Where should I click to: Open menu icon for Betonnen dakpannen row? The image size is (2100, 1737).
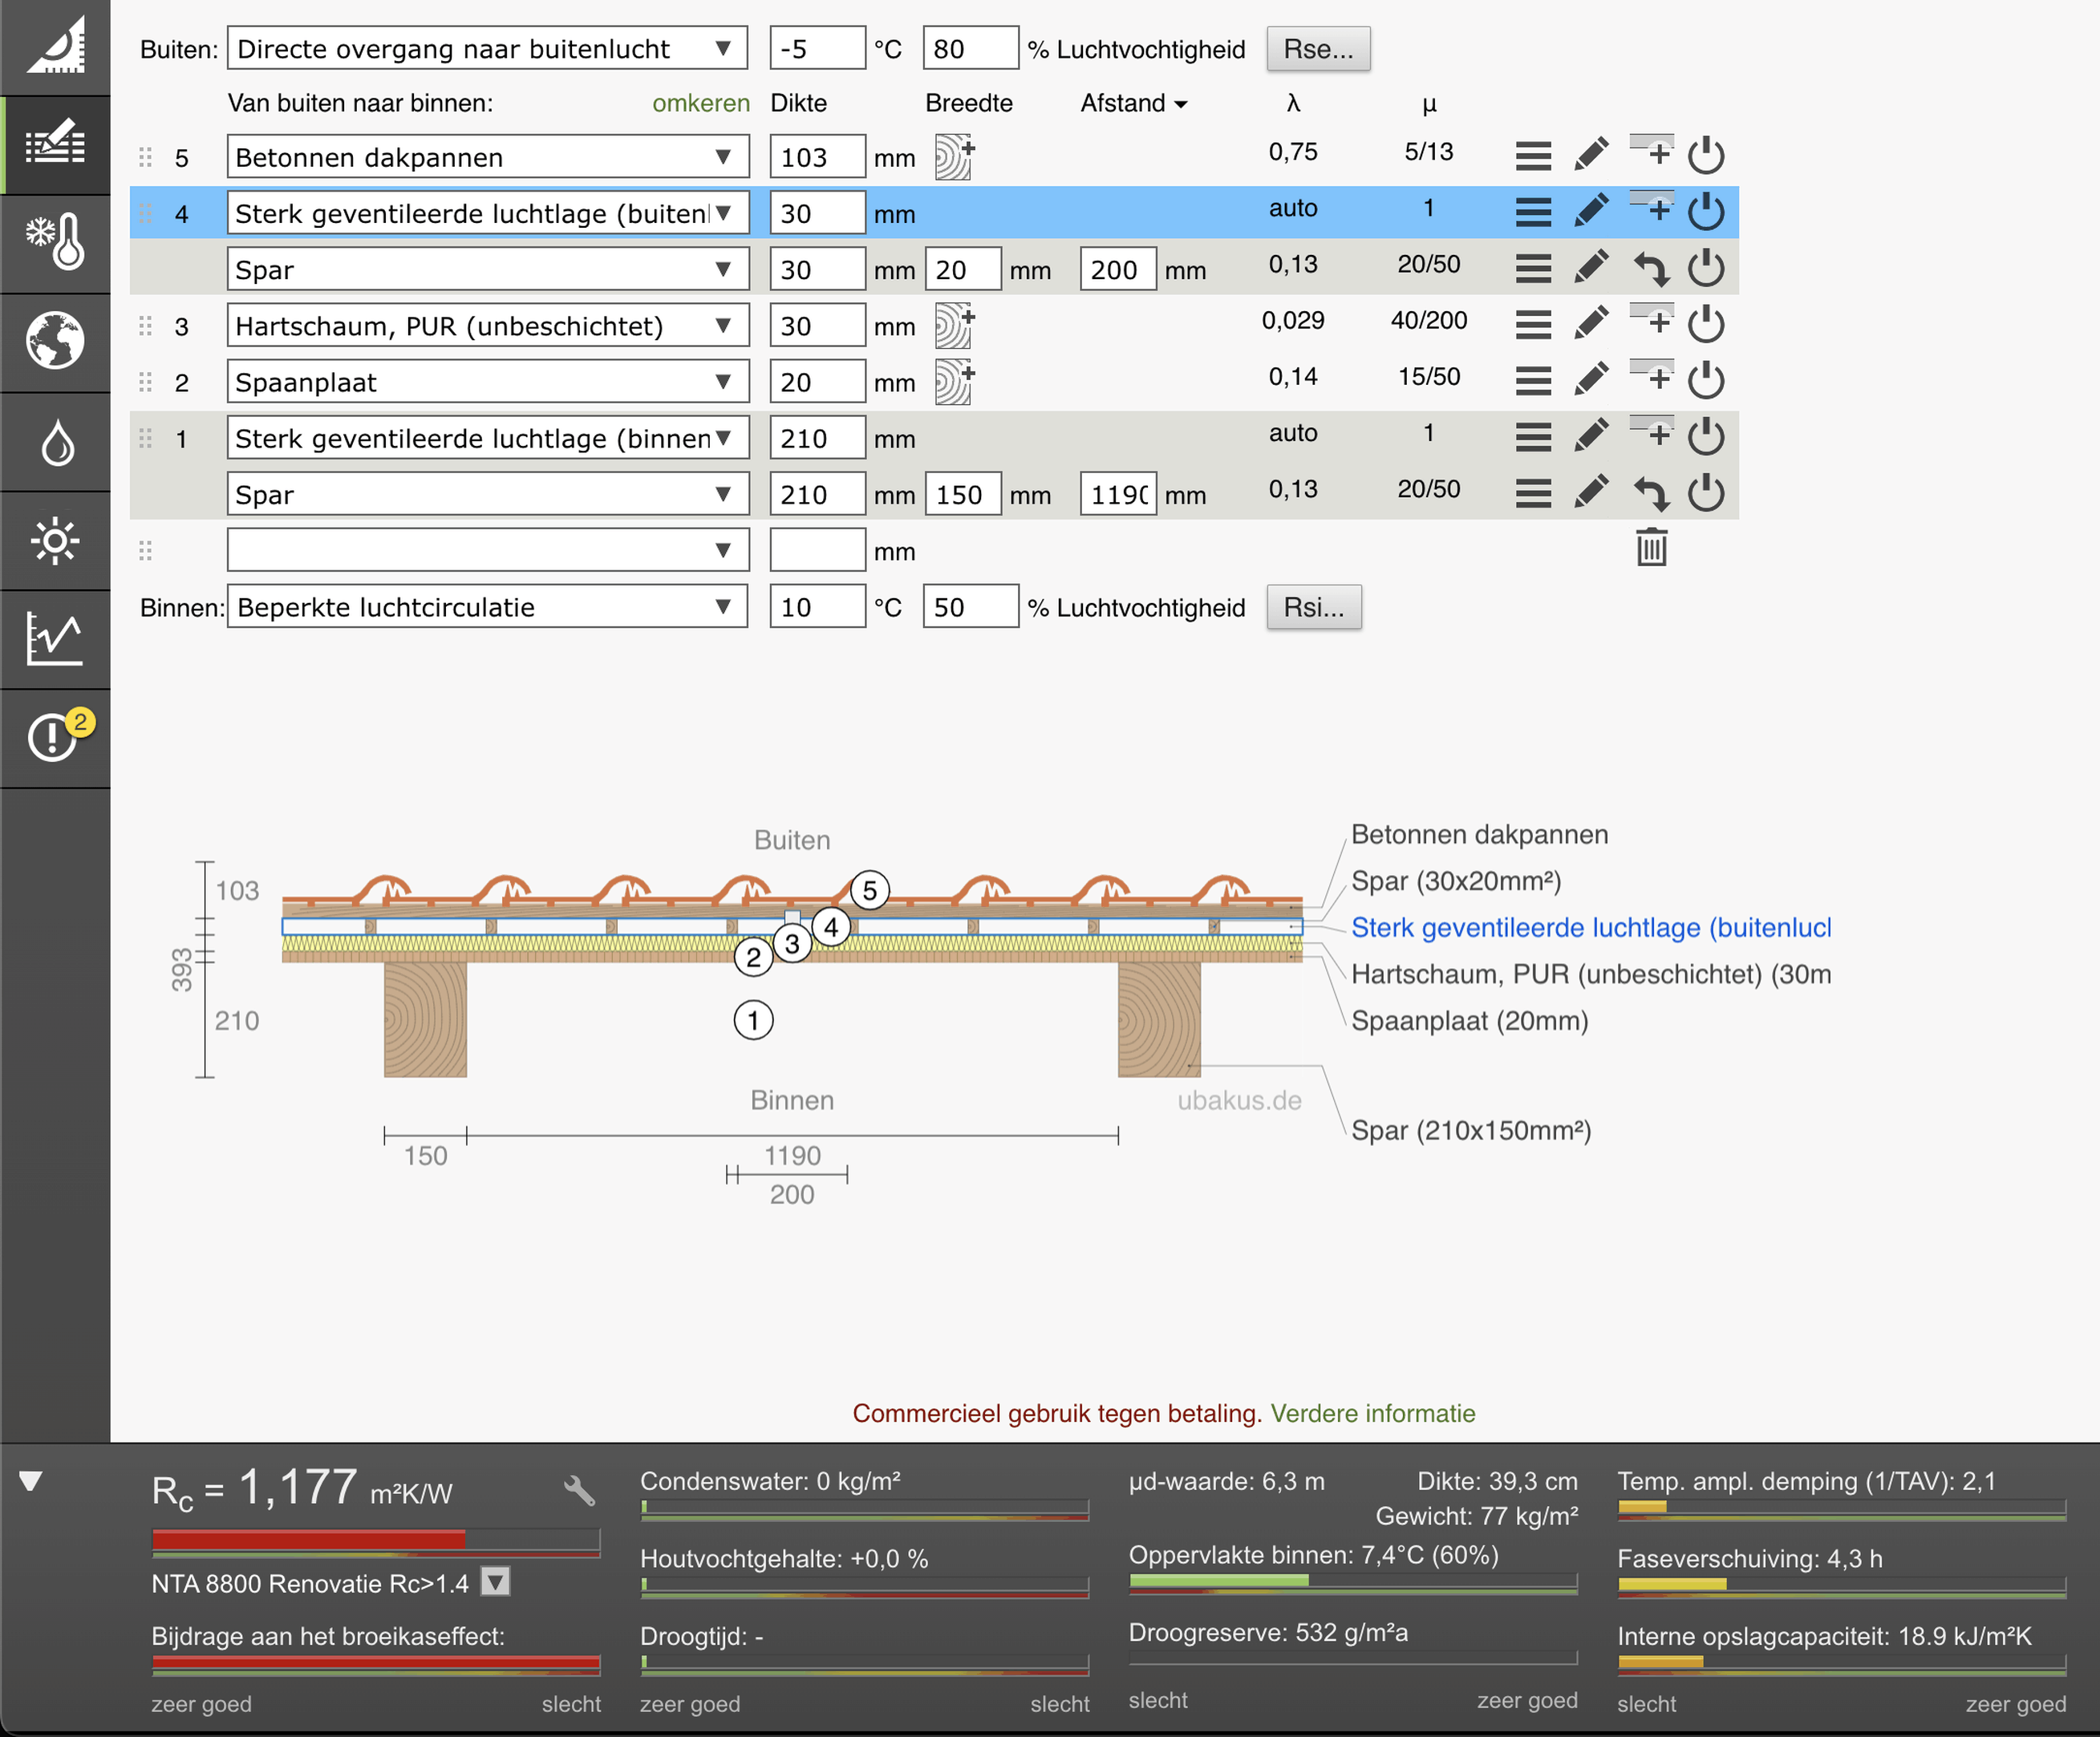(1533, 156)
